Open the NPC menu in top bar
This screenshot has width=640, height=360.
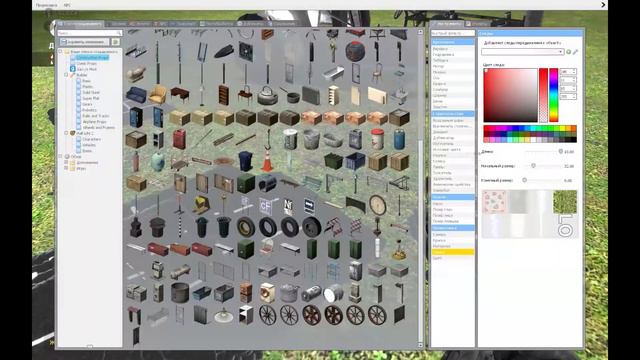click(67, 5)
